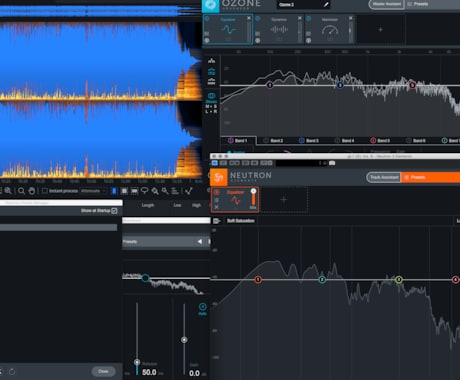This screenshot has width=460, height=380.
Task: Remove the Neutron Equalizer module with X
Action: click(216, 207)
